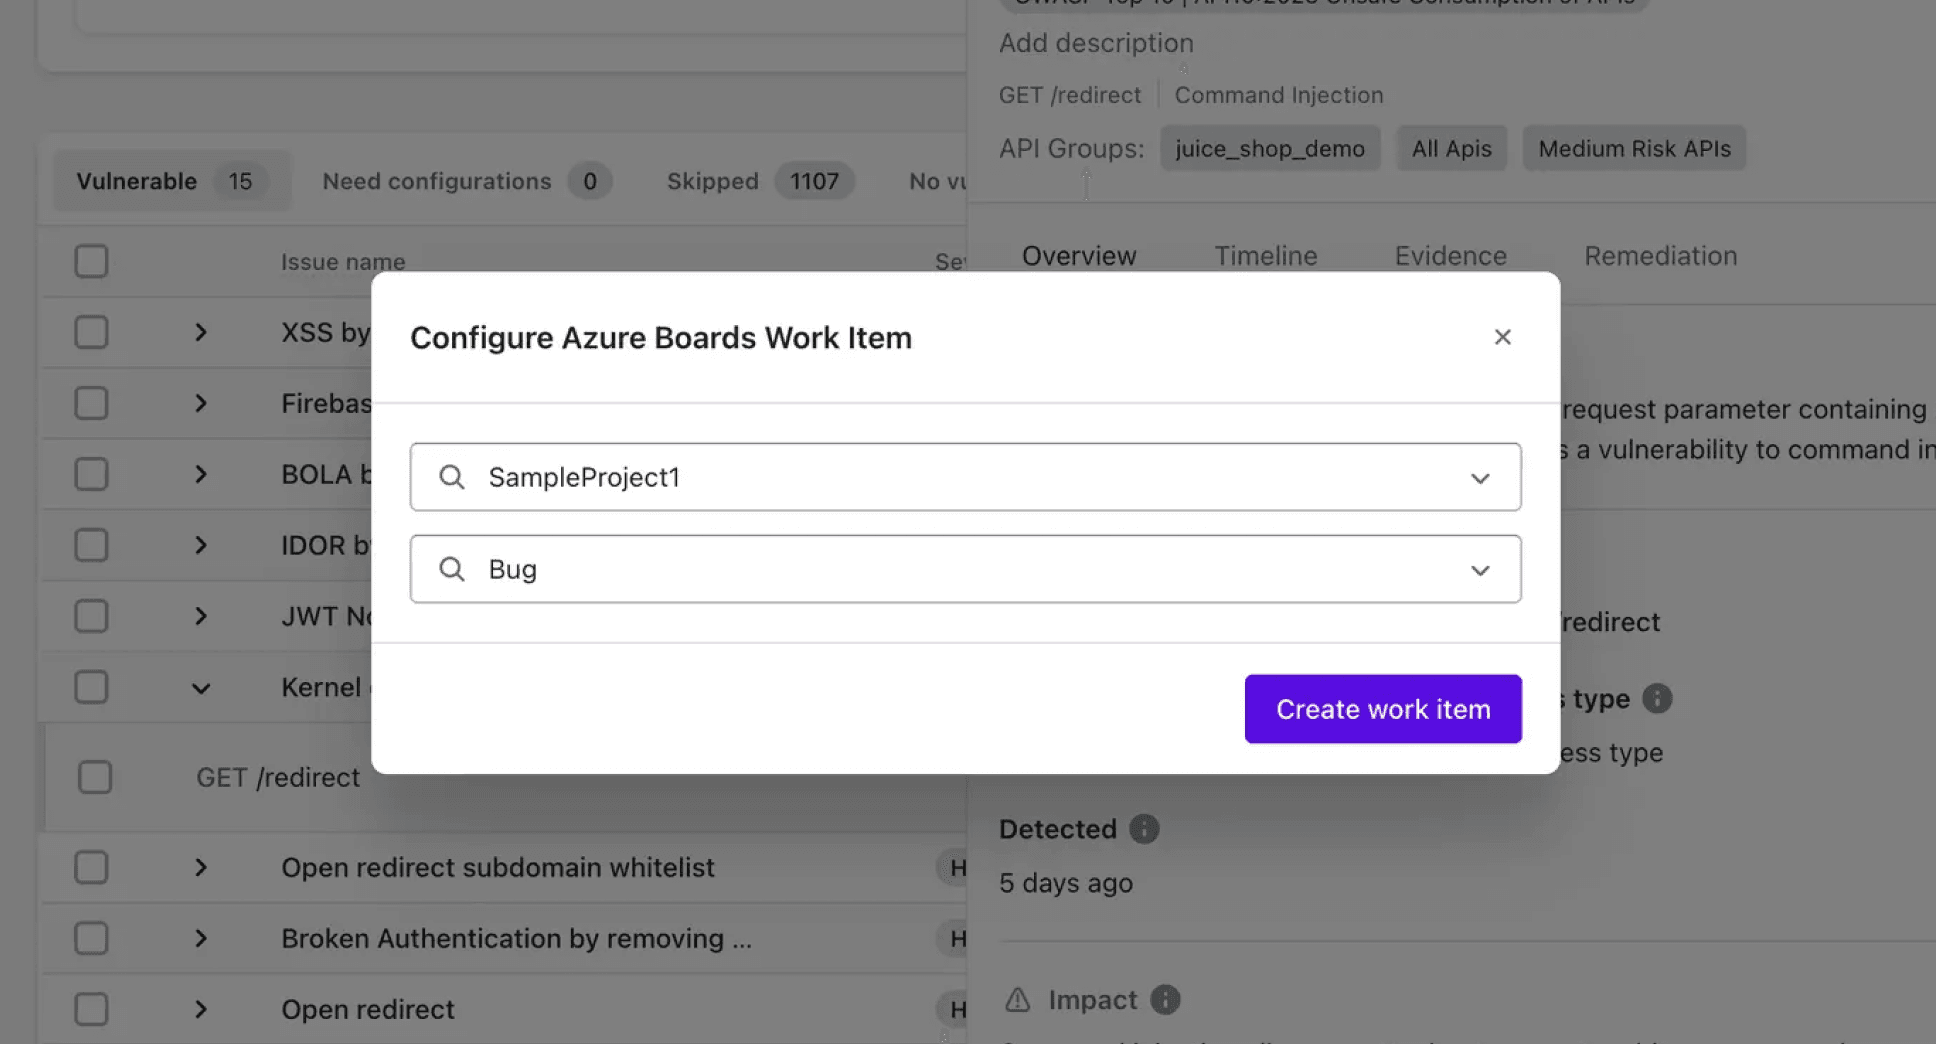Close the Configure Azure Boards dialog
The height and width of the screenshot is (1044, 1936).
click(1502, 337)
